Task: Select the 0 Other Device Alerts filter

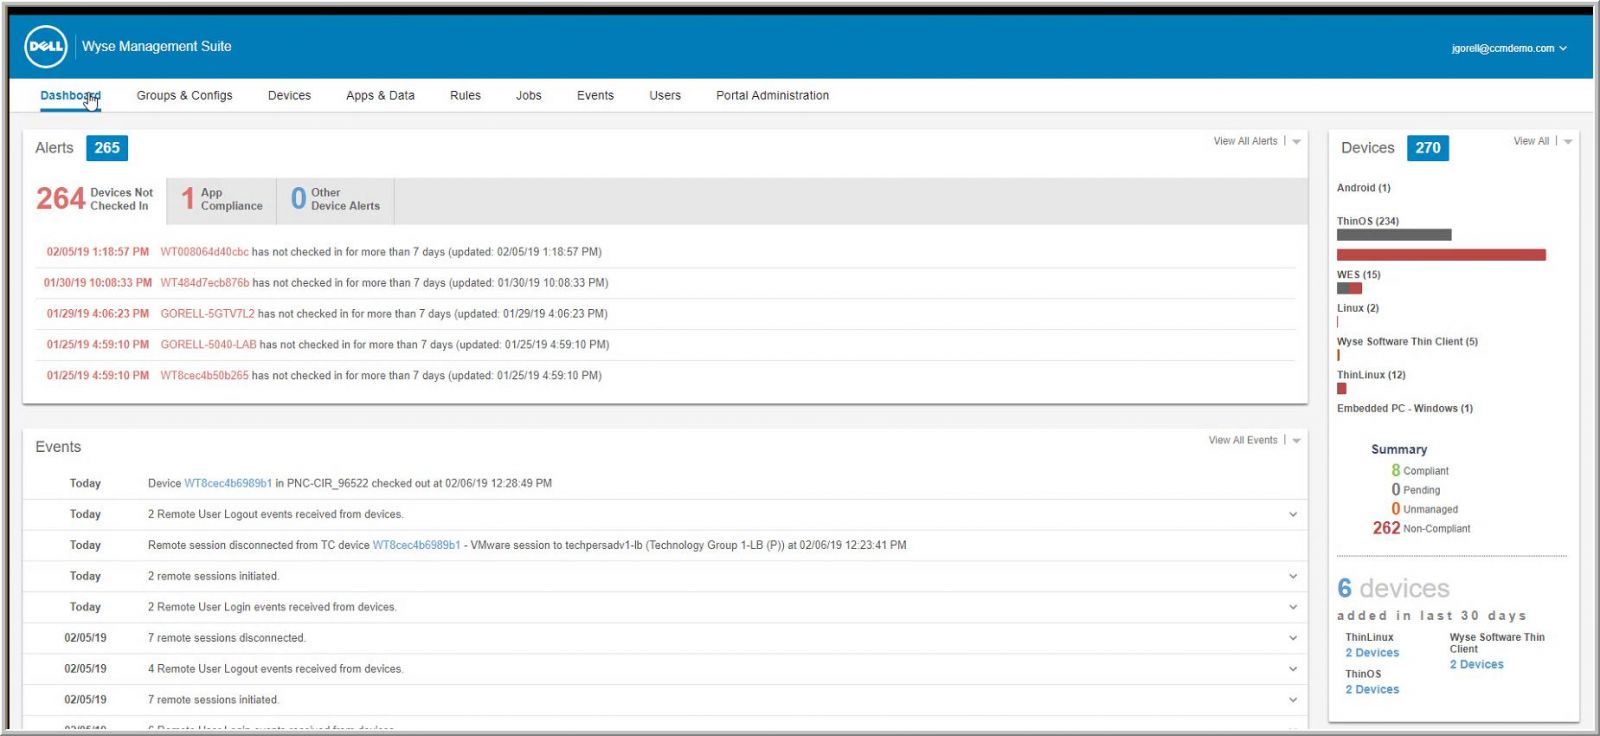Action: [x=336, y=199]
